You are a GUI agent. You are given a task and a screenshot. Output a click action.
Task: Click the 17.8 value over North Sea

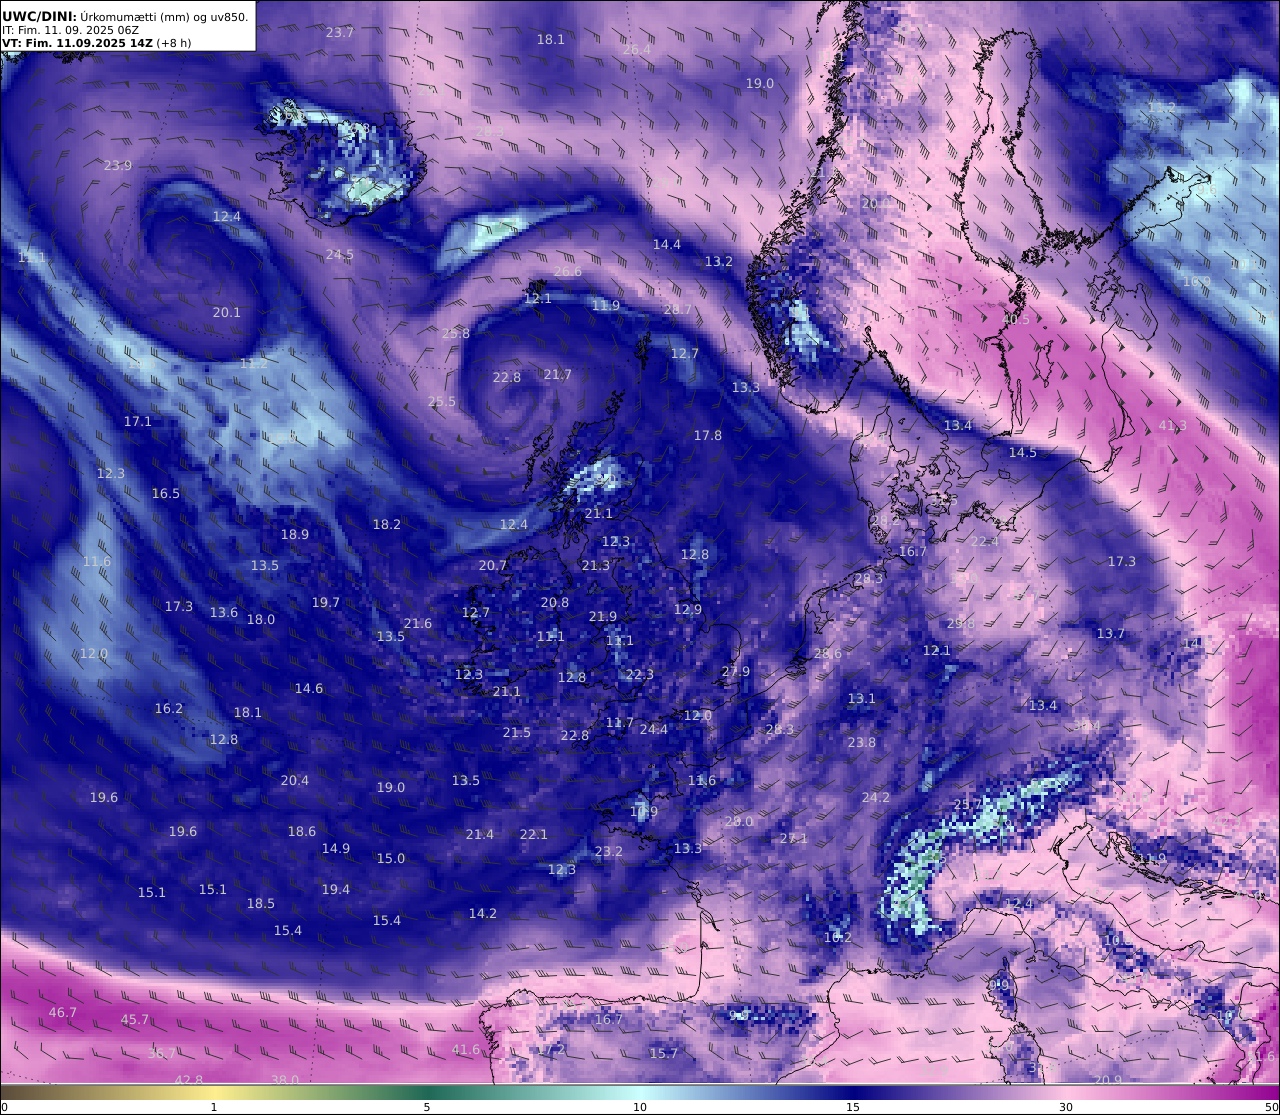pyautogui.click(x=708, y=435)
